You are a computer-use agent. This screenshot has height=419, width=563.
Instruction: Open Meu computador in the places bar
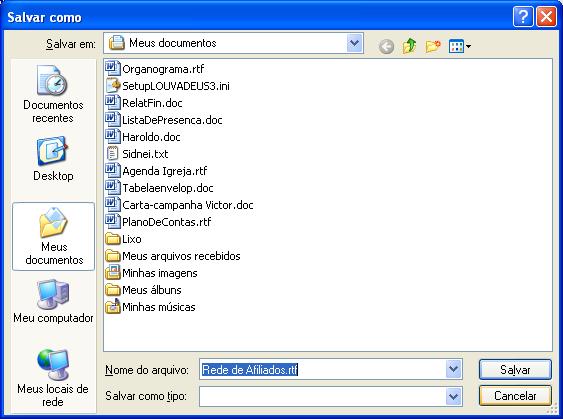tap(53, 301)
